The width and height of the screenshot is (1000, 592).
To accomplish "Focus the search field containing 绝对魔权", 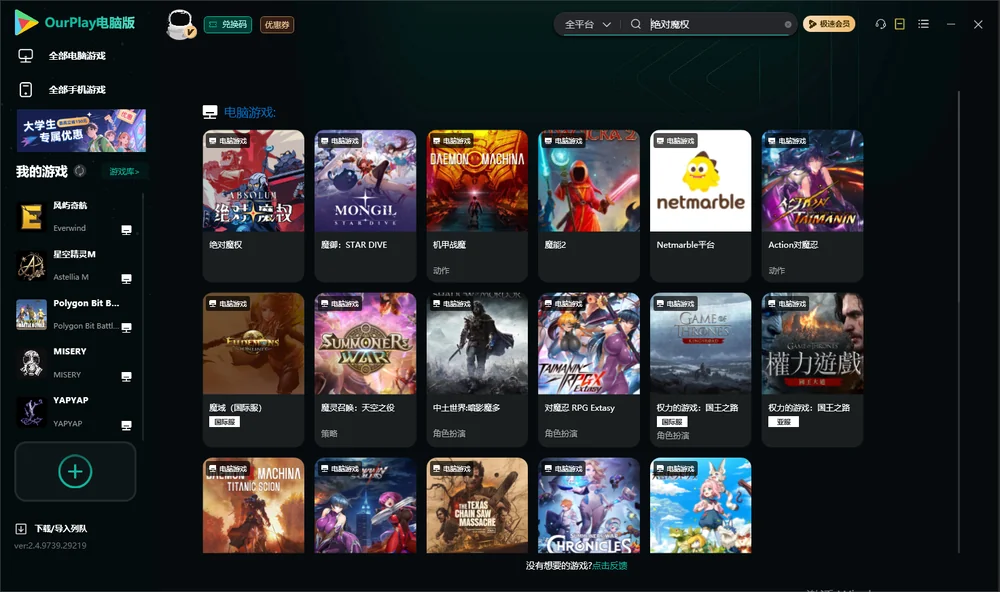I will coord(716,24).
